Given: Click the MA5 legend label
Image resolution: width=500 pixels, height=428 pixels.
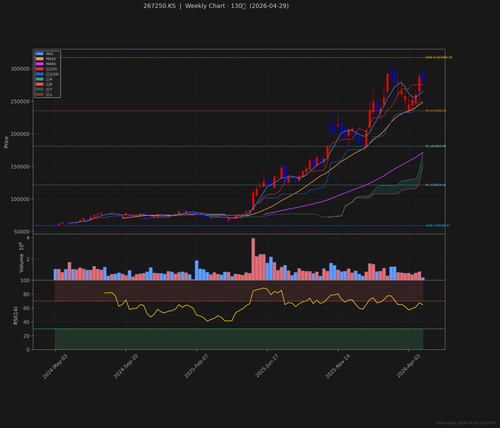Looking at the screenshot, I should tap(49, 54).
